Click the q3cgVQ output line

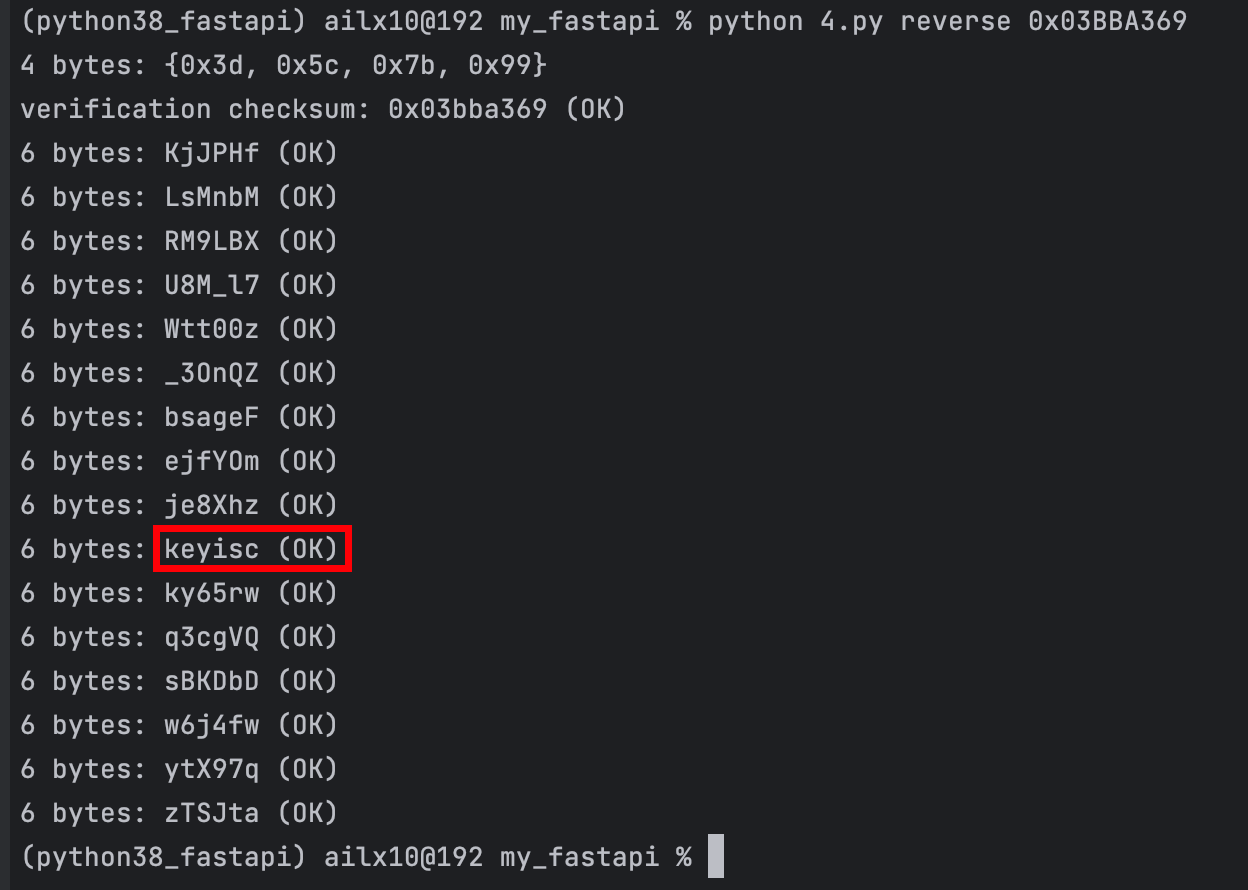[x=179, y=637]
